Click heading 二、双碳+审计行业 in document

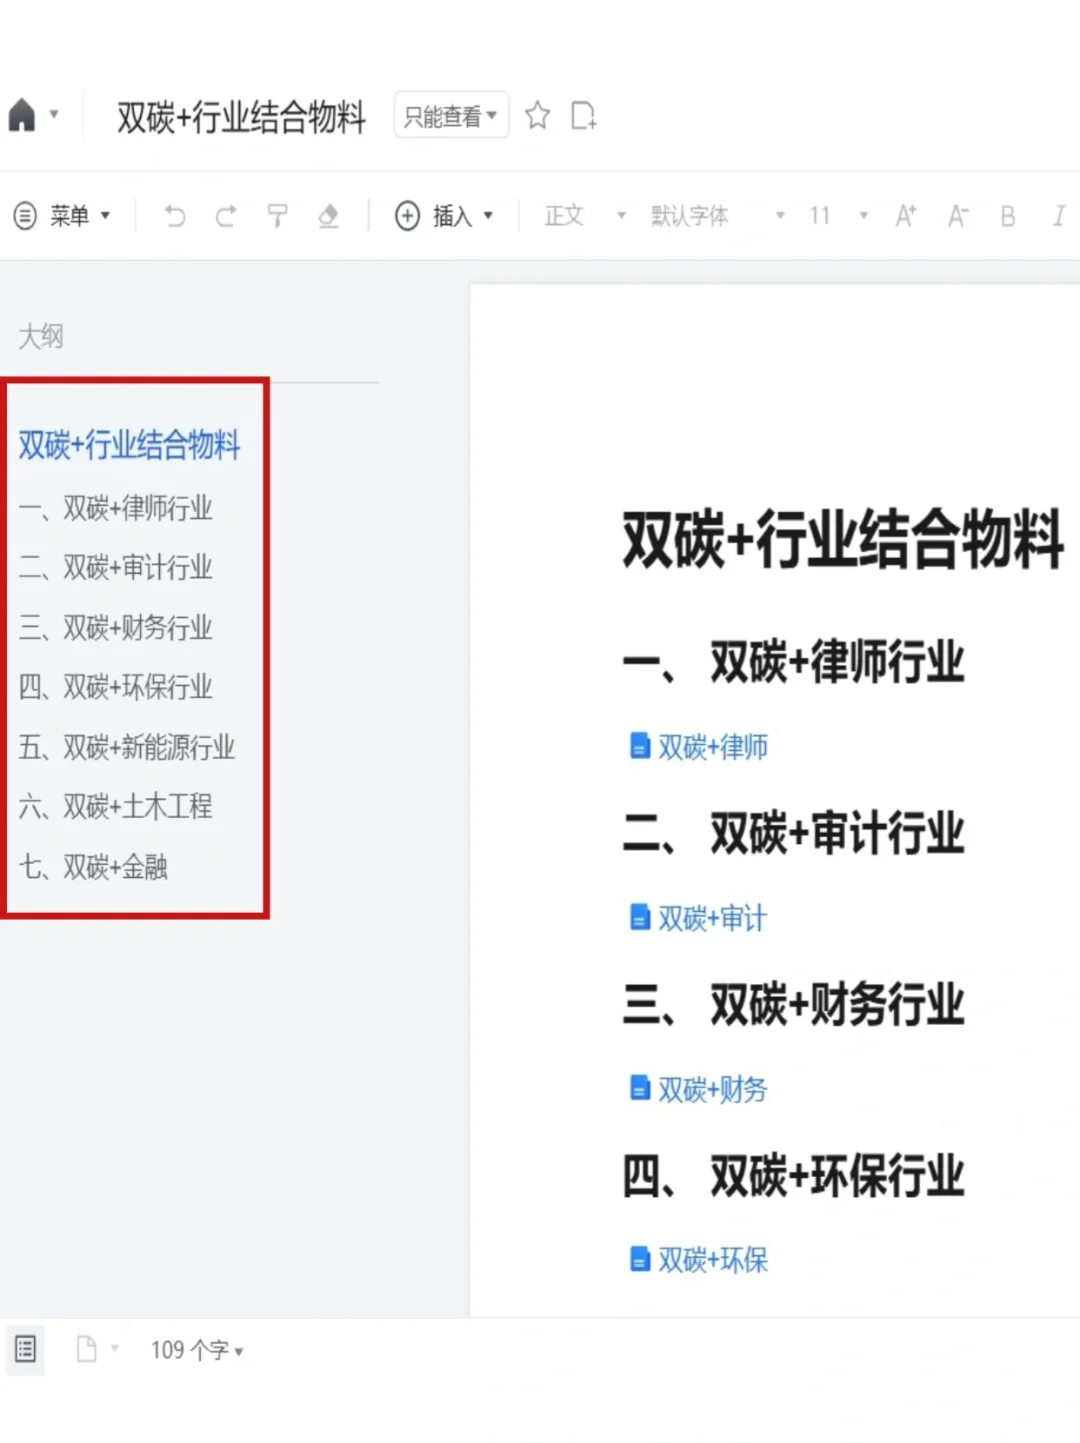click(794, 833)
